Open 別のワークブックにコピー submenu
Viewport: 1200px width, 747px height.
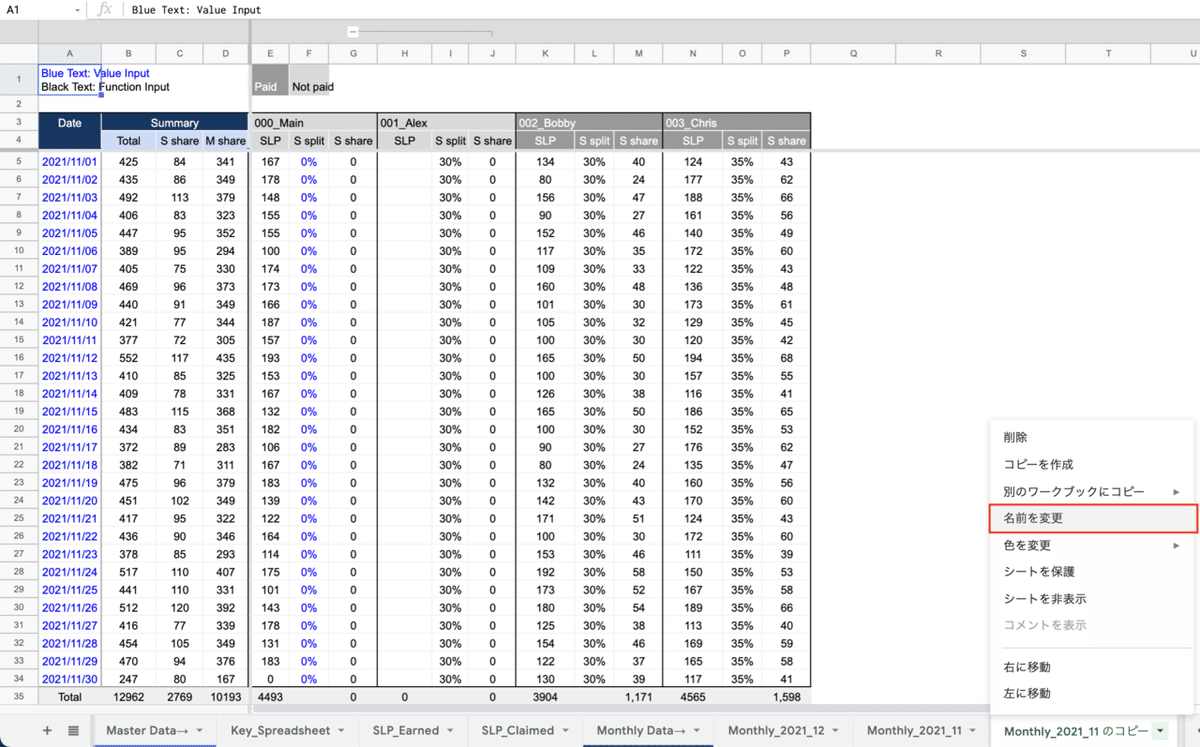click(x=1091, y=492)
